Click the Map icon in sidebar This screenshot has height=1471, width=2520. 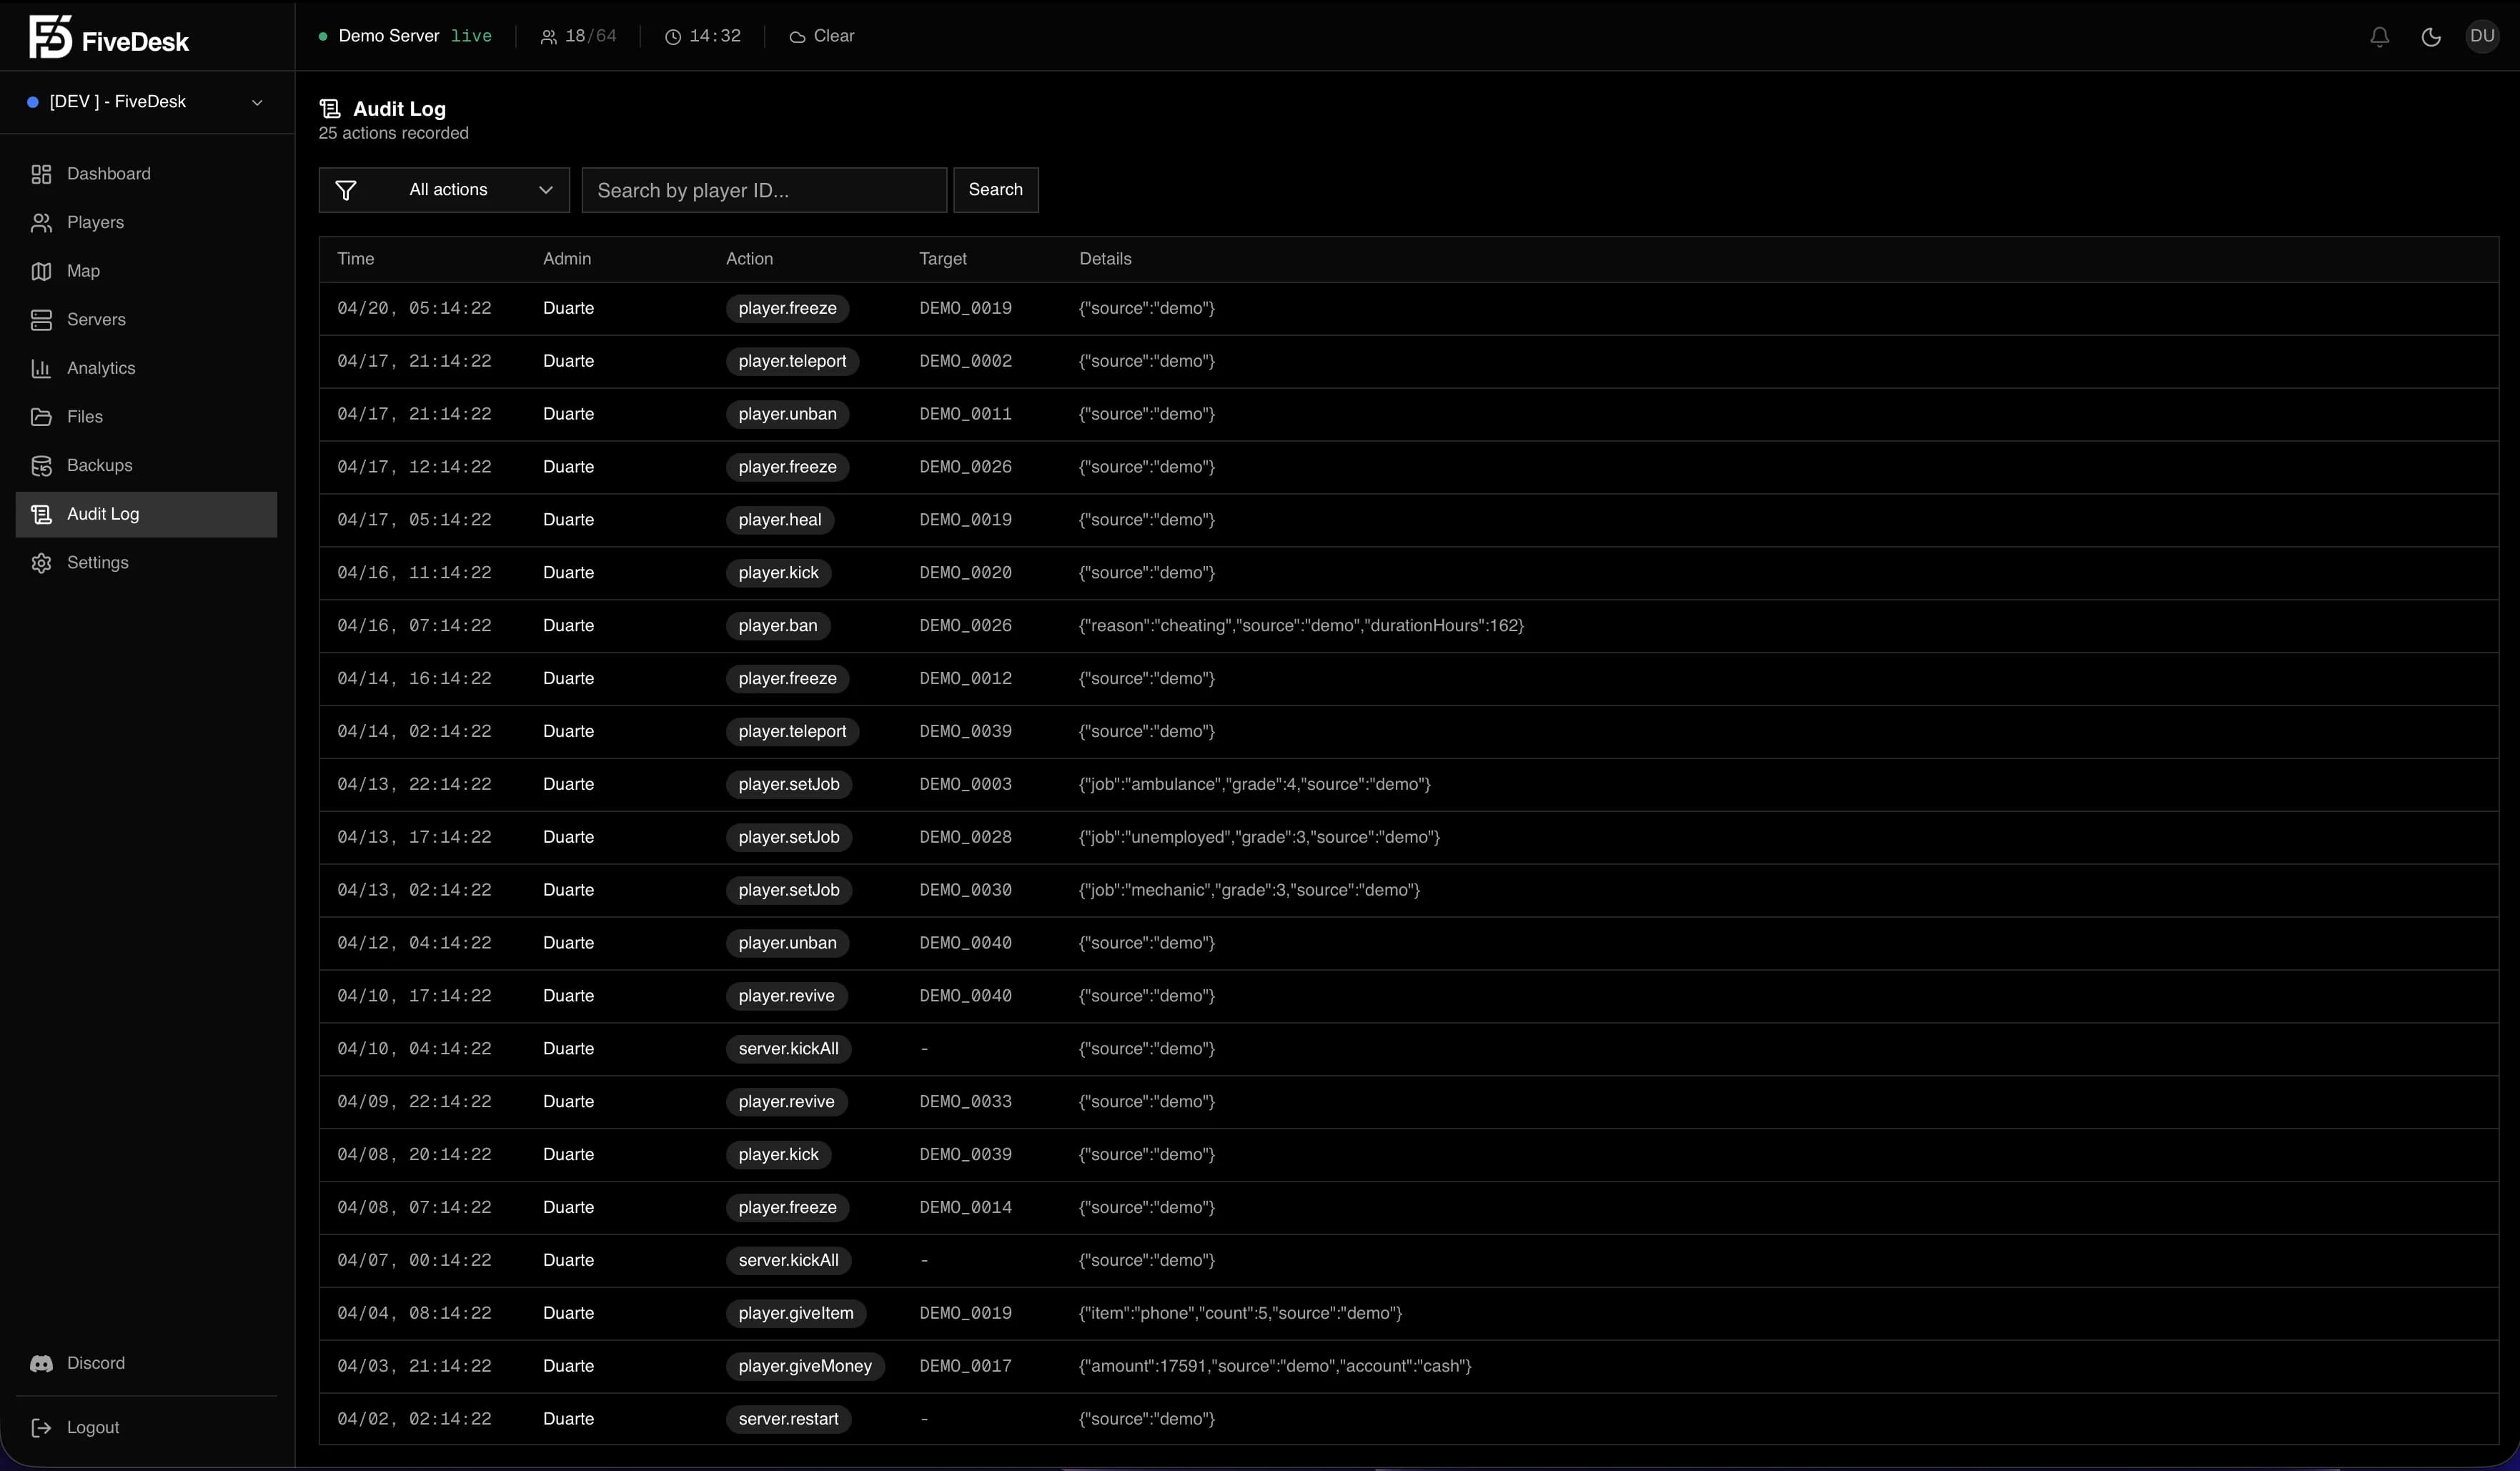tap(41, 271)
